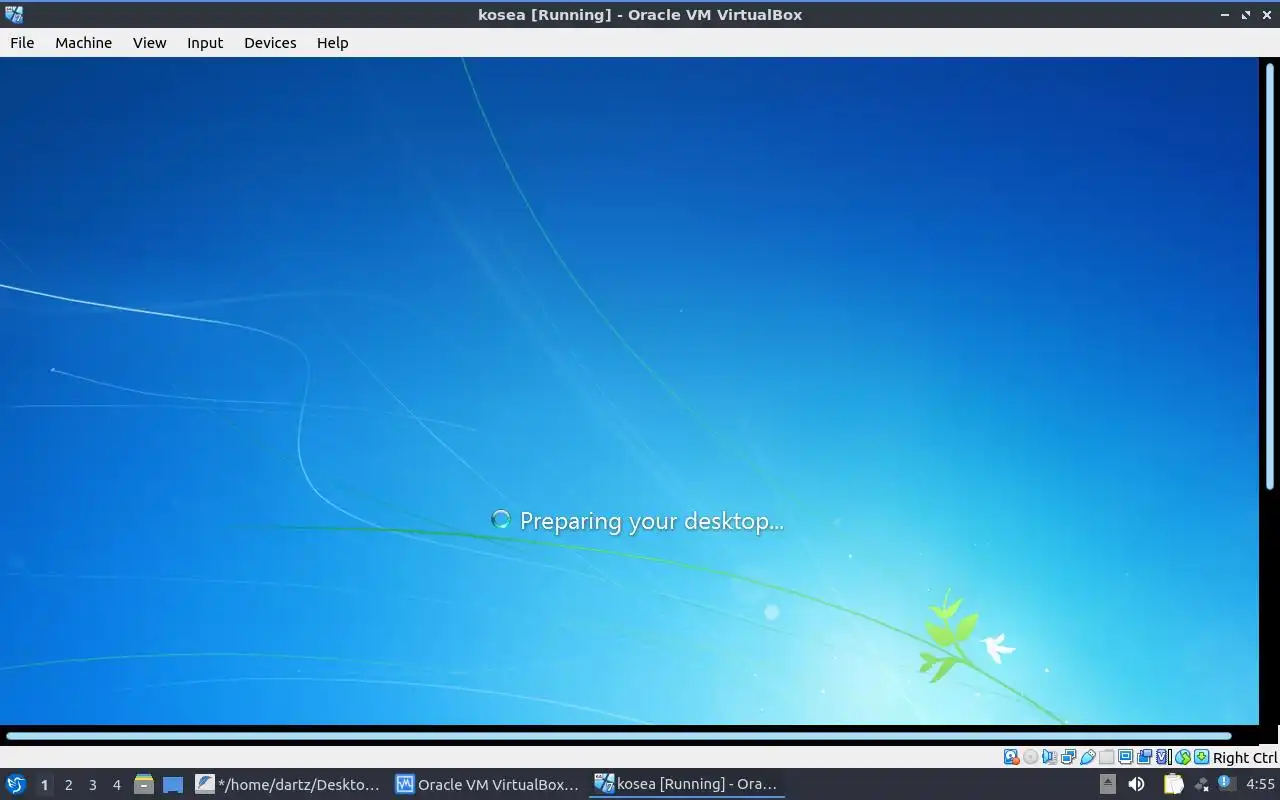Click the volume speaker tray icon
The width and height of the screenshot is (1280, 800).
click(1136, 784)
